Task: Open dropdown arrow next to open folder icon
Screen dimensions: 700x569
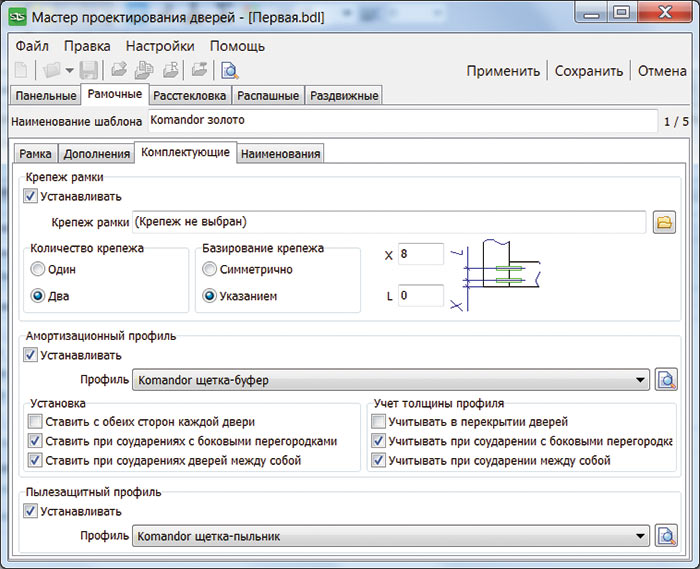Action: pos(69,70)
